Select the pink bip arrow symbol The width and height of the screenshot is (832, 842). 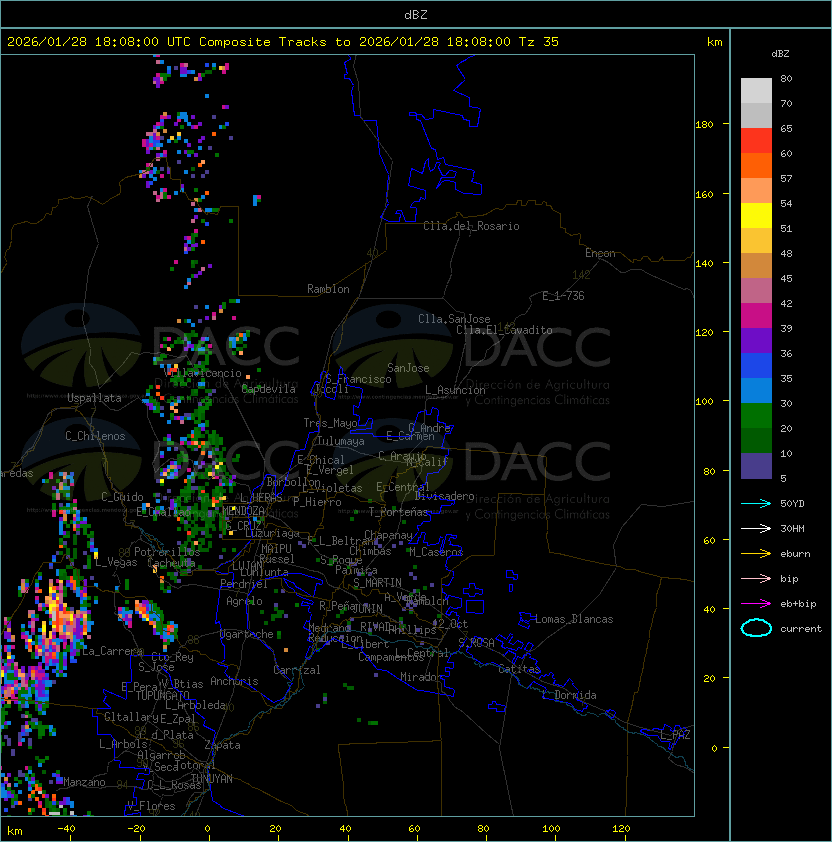tap(757, 578)
